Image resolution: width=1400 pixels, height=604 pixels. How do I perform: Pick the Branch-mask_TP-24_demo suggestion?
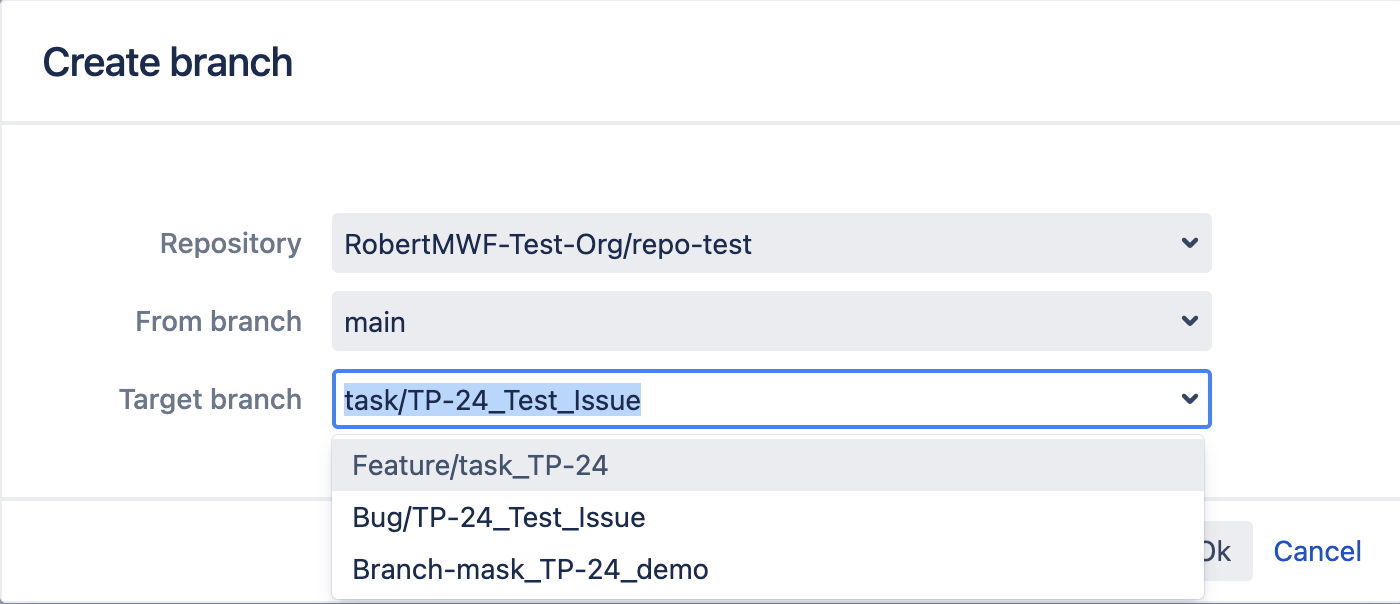pyautogui.click(x=530, y=570)
